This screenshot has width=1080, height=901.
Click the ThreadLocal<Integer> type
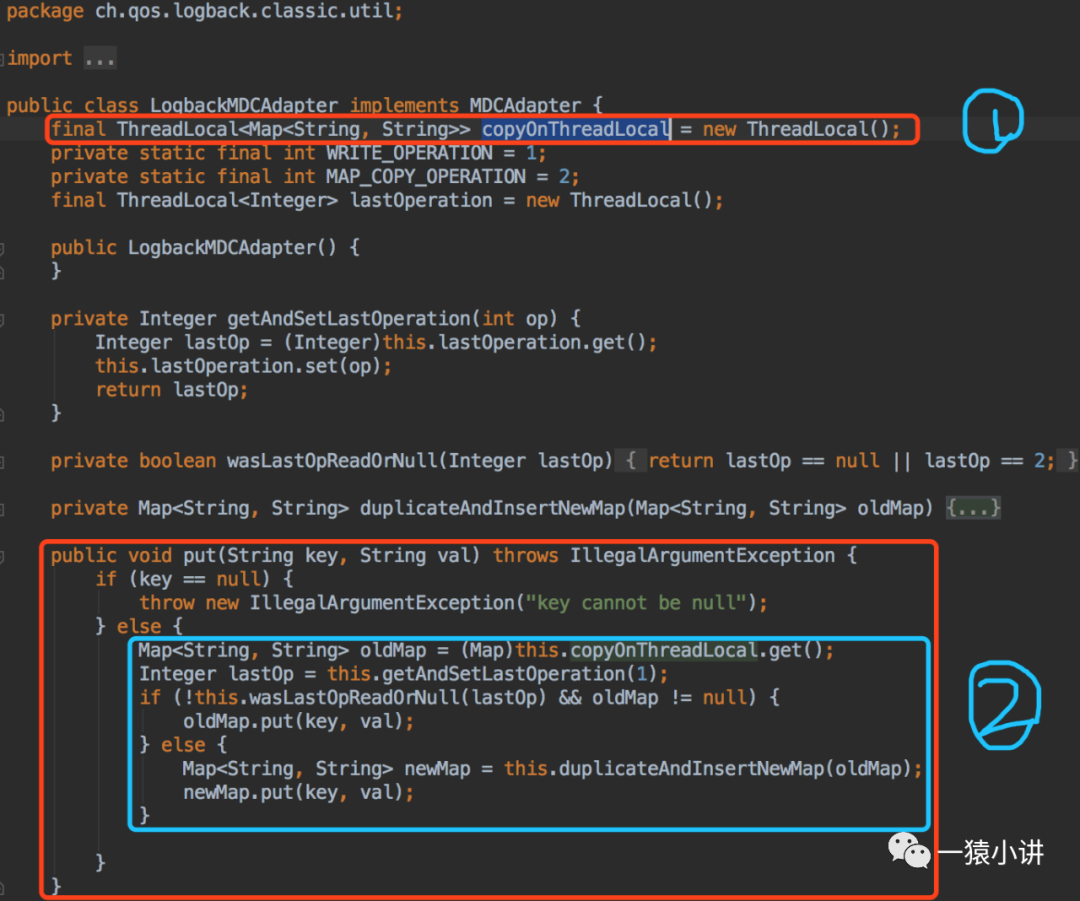tap(227, 200)
